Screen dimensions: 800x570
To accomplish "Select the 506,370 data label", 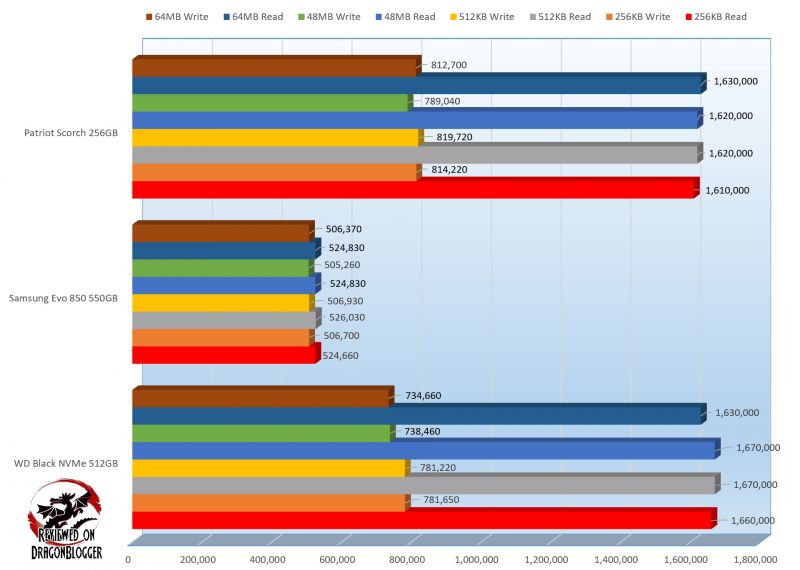I will 343,229.
